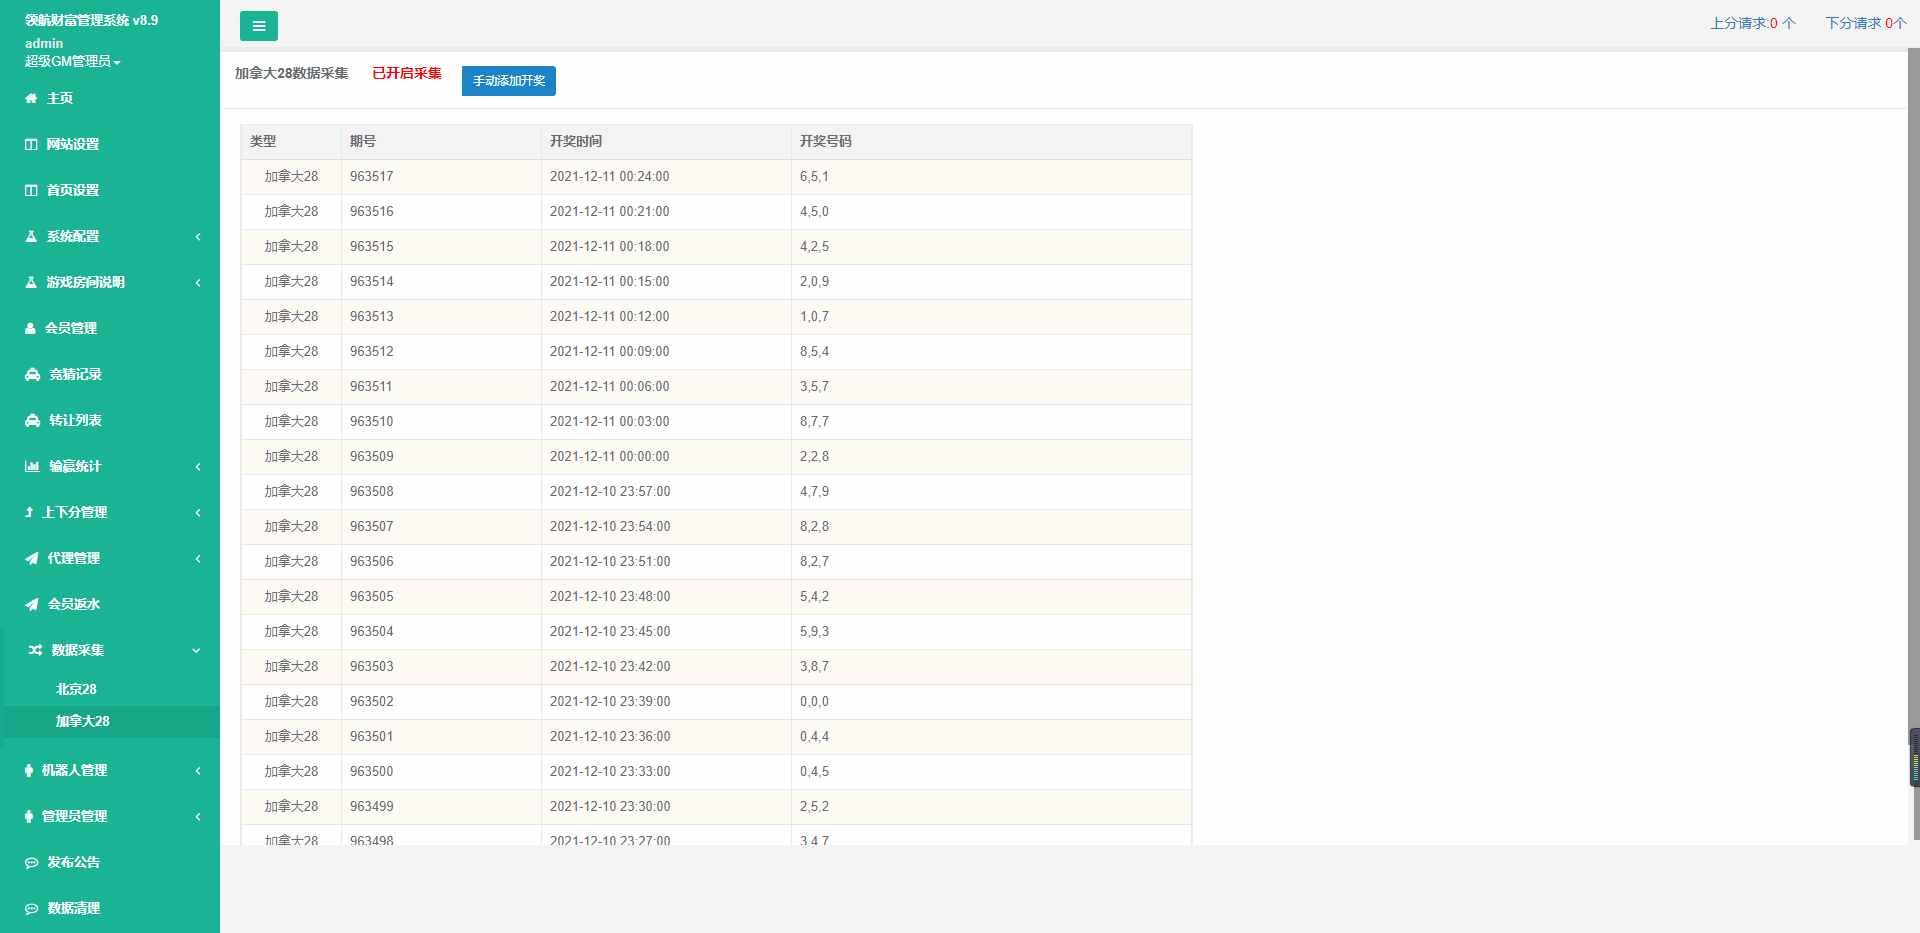The image size is (1920, 933).
Task: Click the 加拿大28 type cell for 963511
Action: tap(291, 386)
